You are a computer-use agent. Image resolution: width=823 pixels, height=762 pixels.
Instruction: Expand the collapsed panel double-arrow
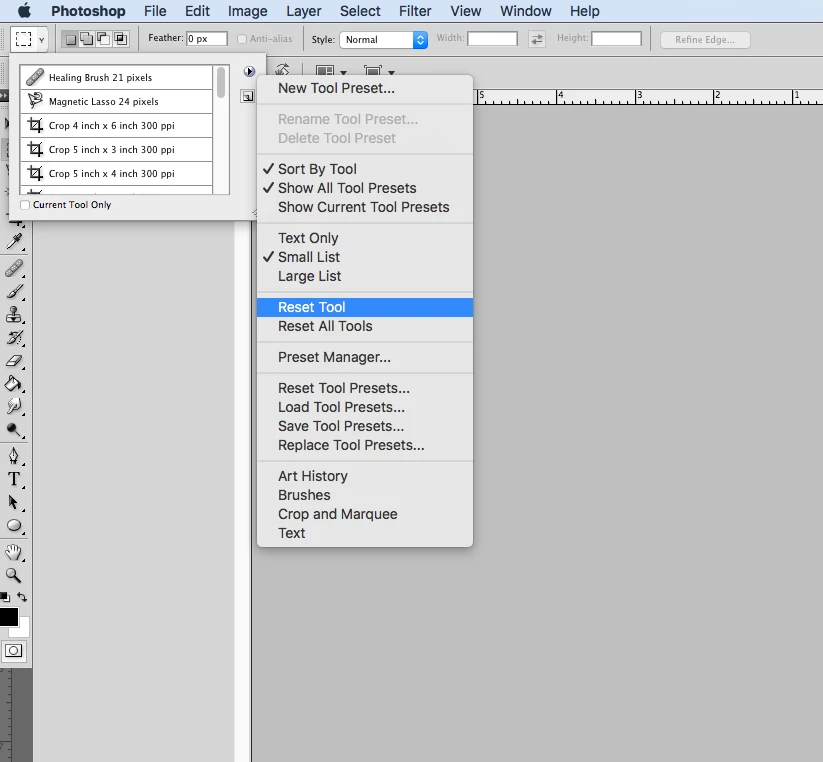tap(4, 96)
